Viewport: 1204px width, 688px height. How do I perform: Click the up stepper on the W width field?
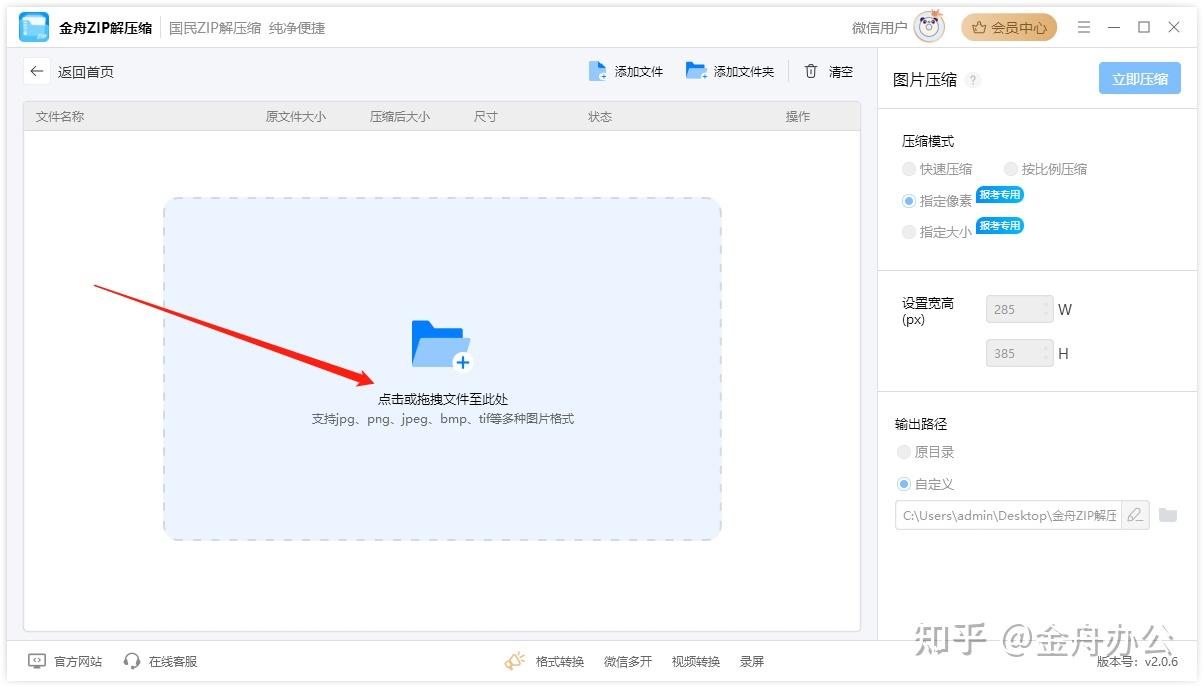click(x=1046, y=304)
